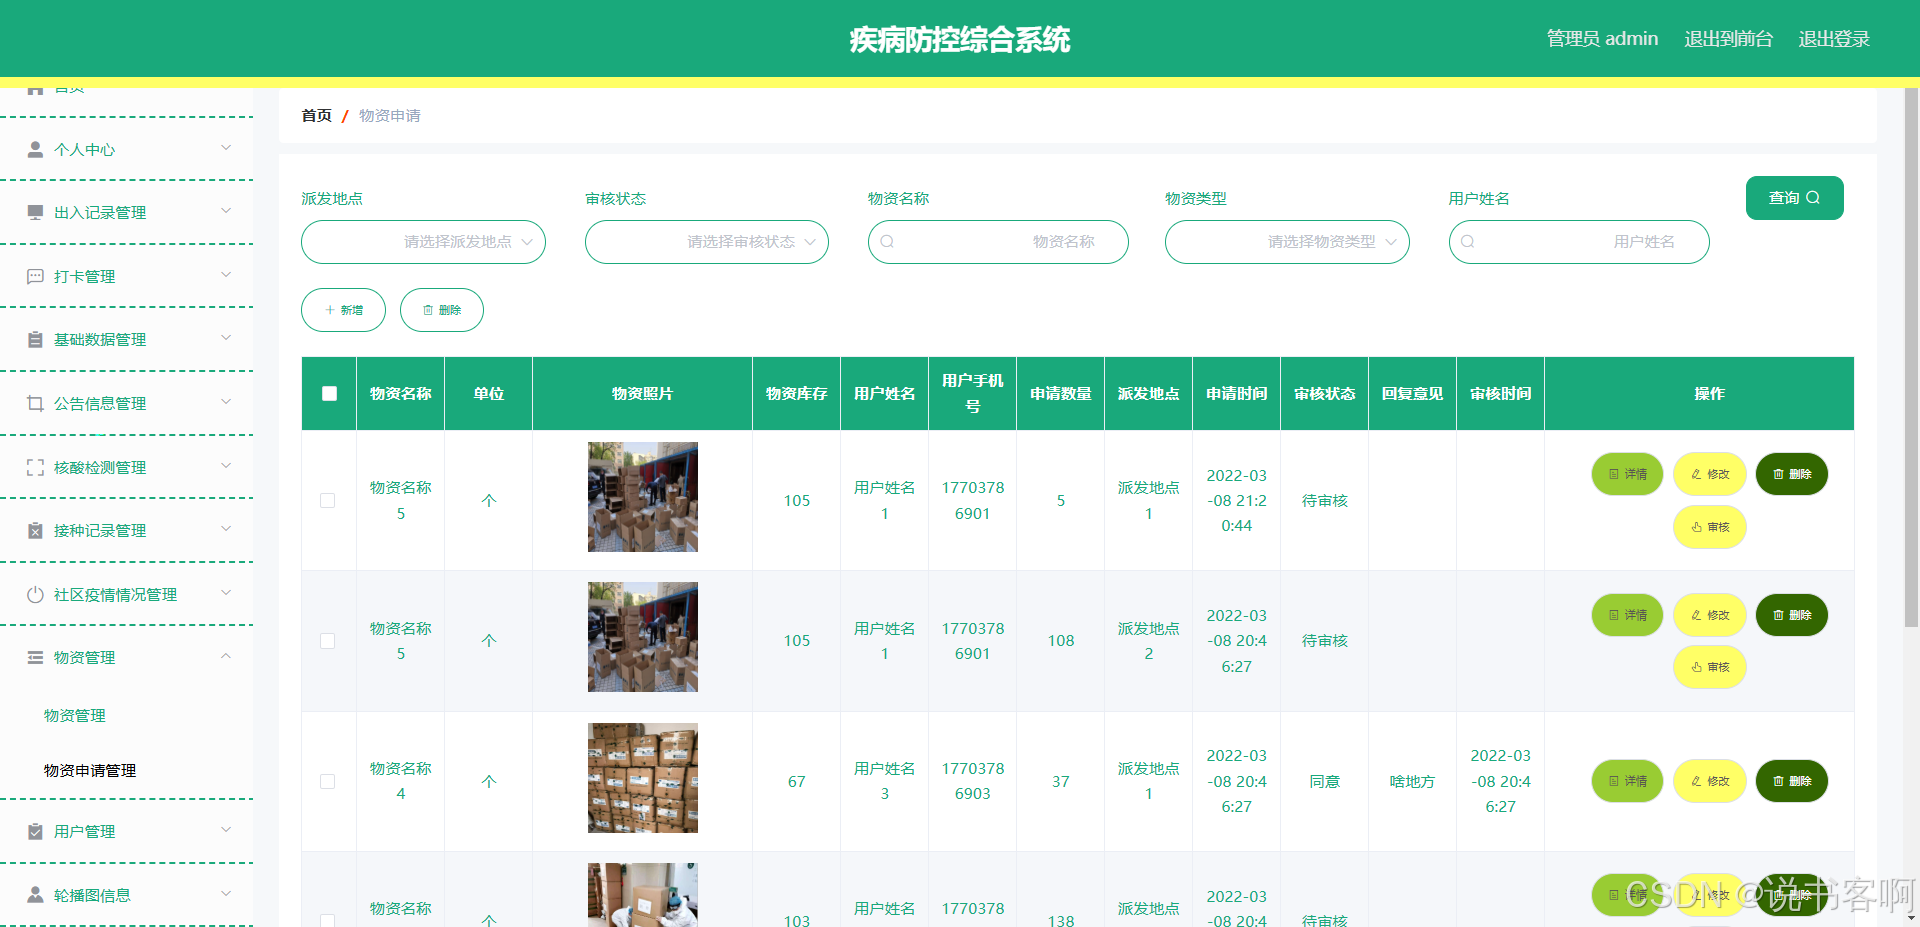Click the 用户姓名 search input field
The image size is (1920, 927).
pos(1579,242)
